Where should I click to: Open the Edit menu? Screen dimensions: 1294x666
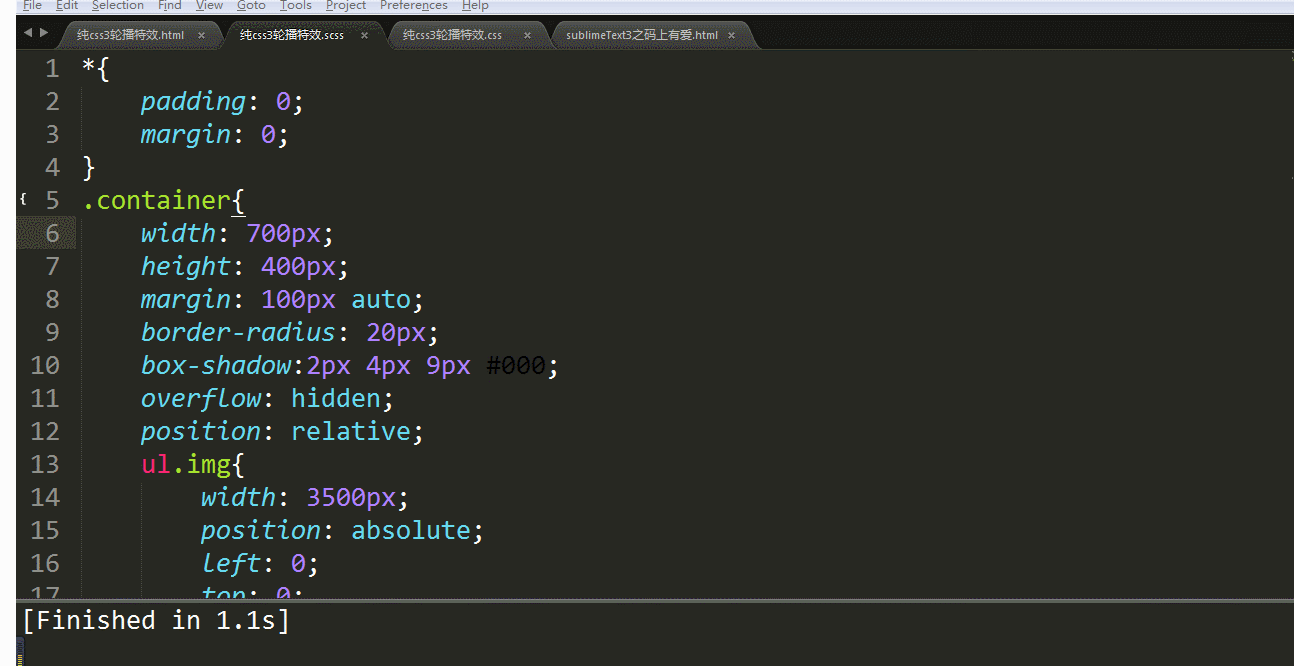click(67, 5)
